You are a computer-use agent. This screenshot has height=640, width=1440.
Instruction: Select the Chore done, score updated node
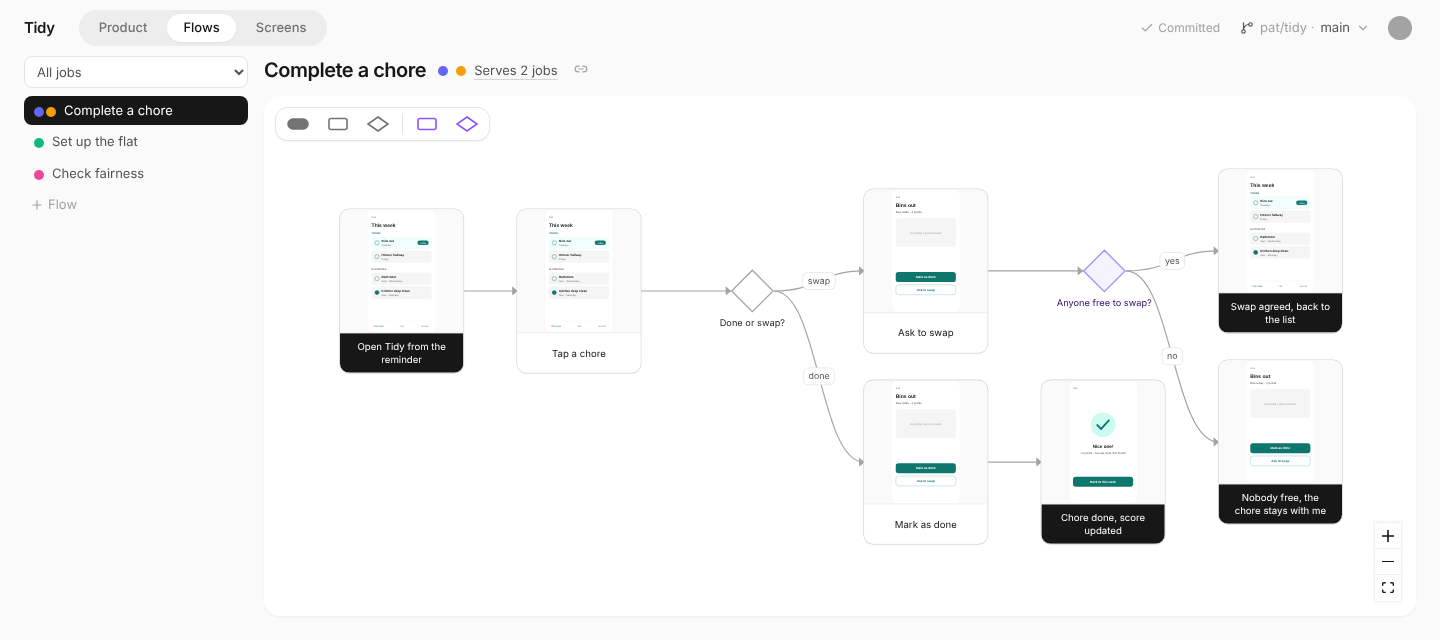click(x=1103, y=462)
